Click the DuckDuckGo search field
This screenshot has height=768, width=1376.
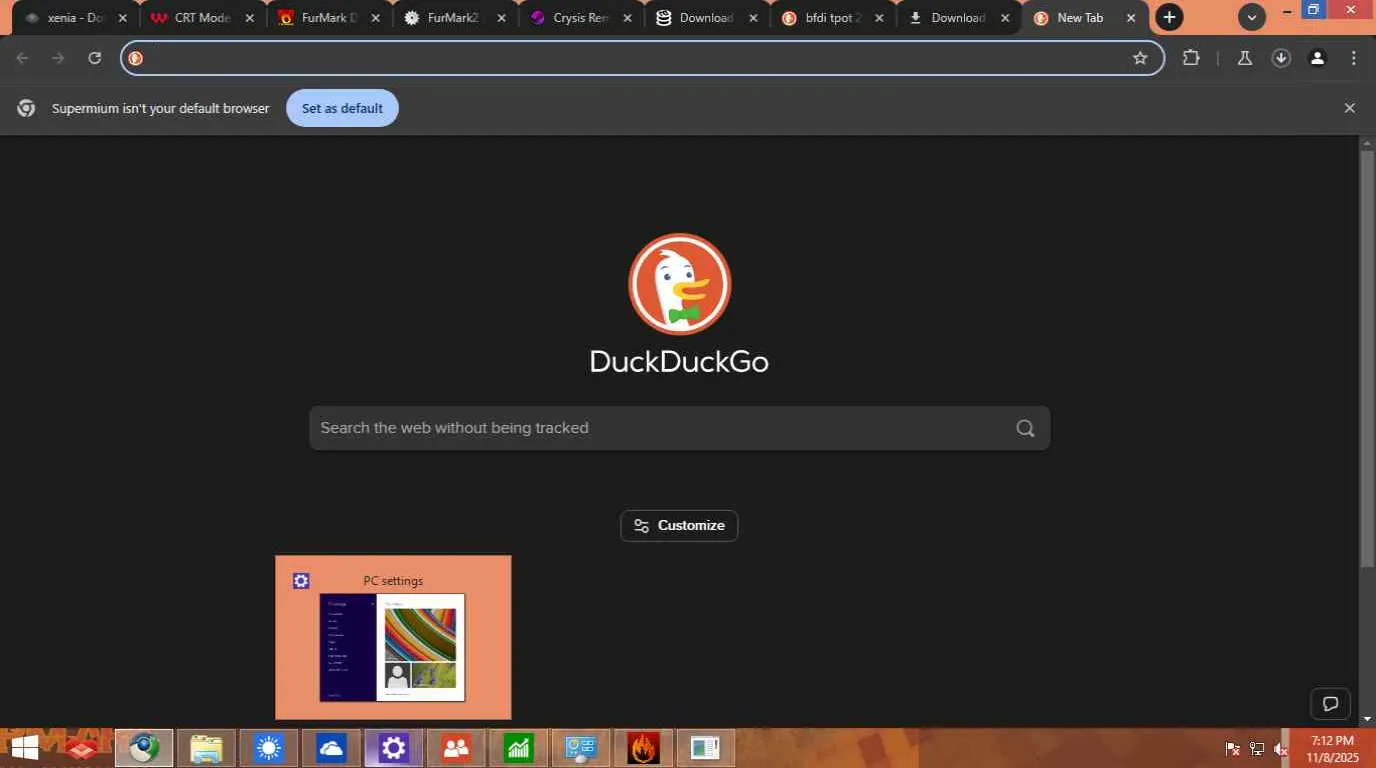(680, 428)
